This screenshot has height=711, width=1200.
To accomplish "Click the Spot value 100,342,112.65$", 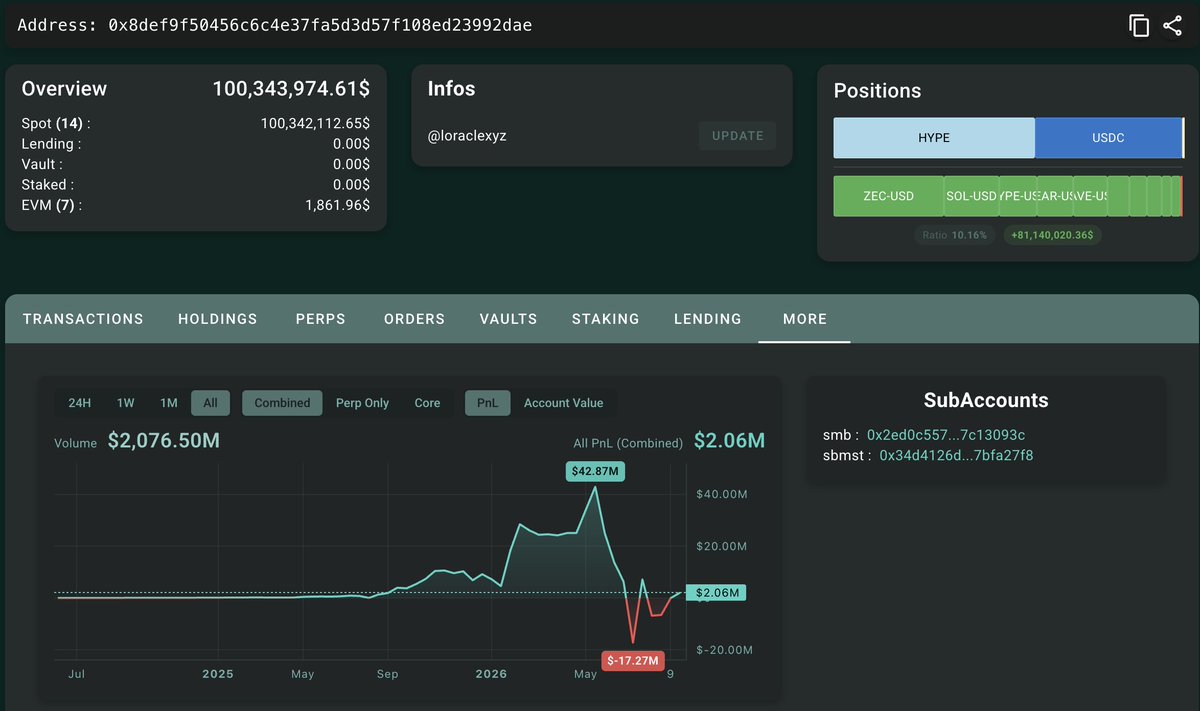I will click(x=315, y=124).
